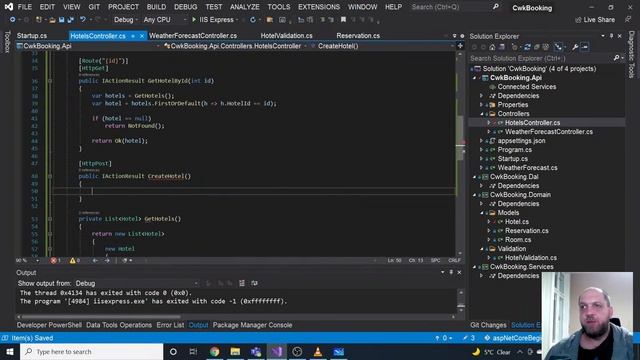Click the split editor icon above the scrollbar
Image resolution: width=640 pixels, height=360 pixels.
pos(460,46)
